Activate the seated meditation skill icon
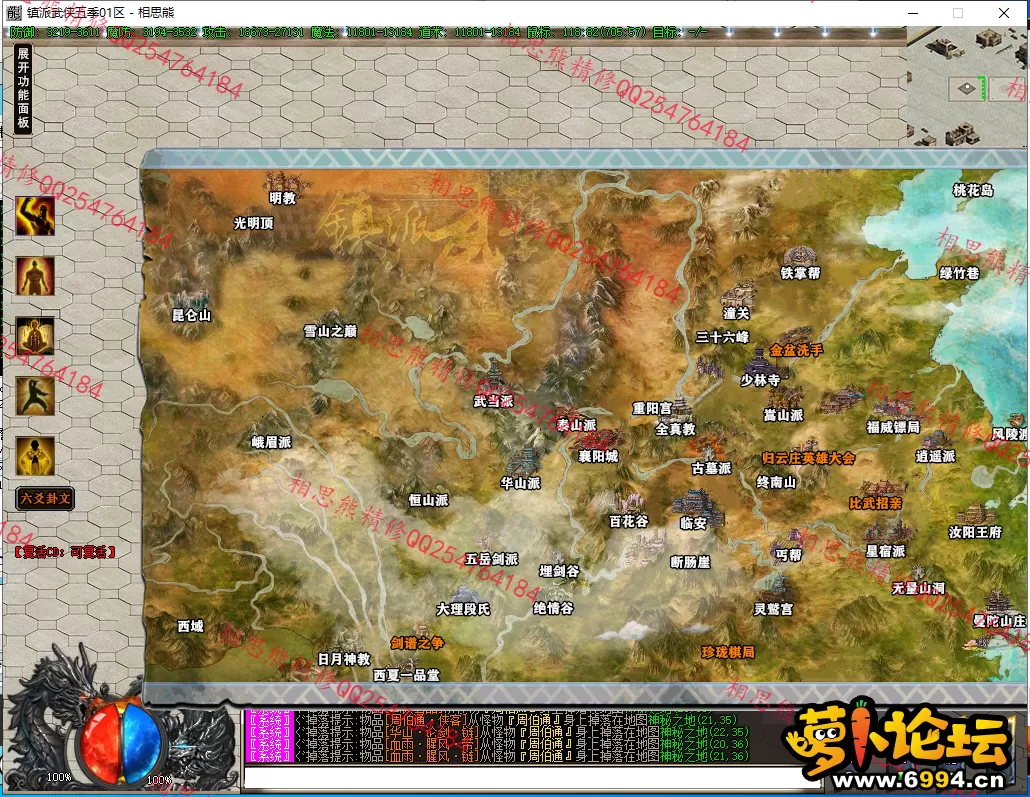 [35, 336]
